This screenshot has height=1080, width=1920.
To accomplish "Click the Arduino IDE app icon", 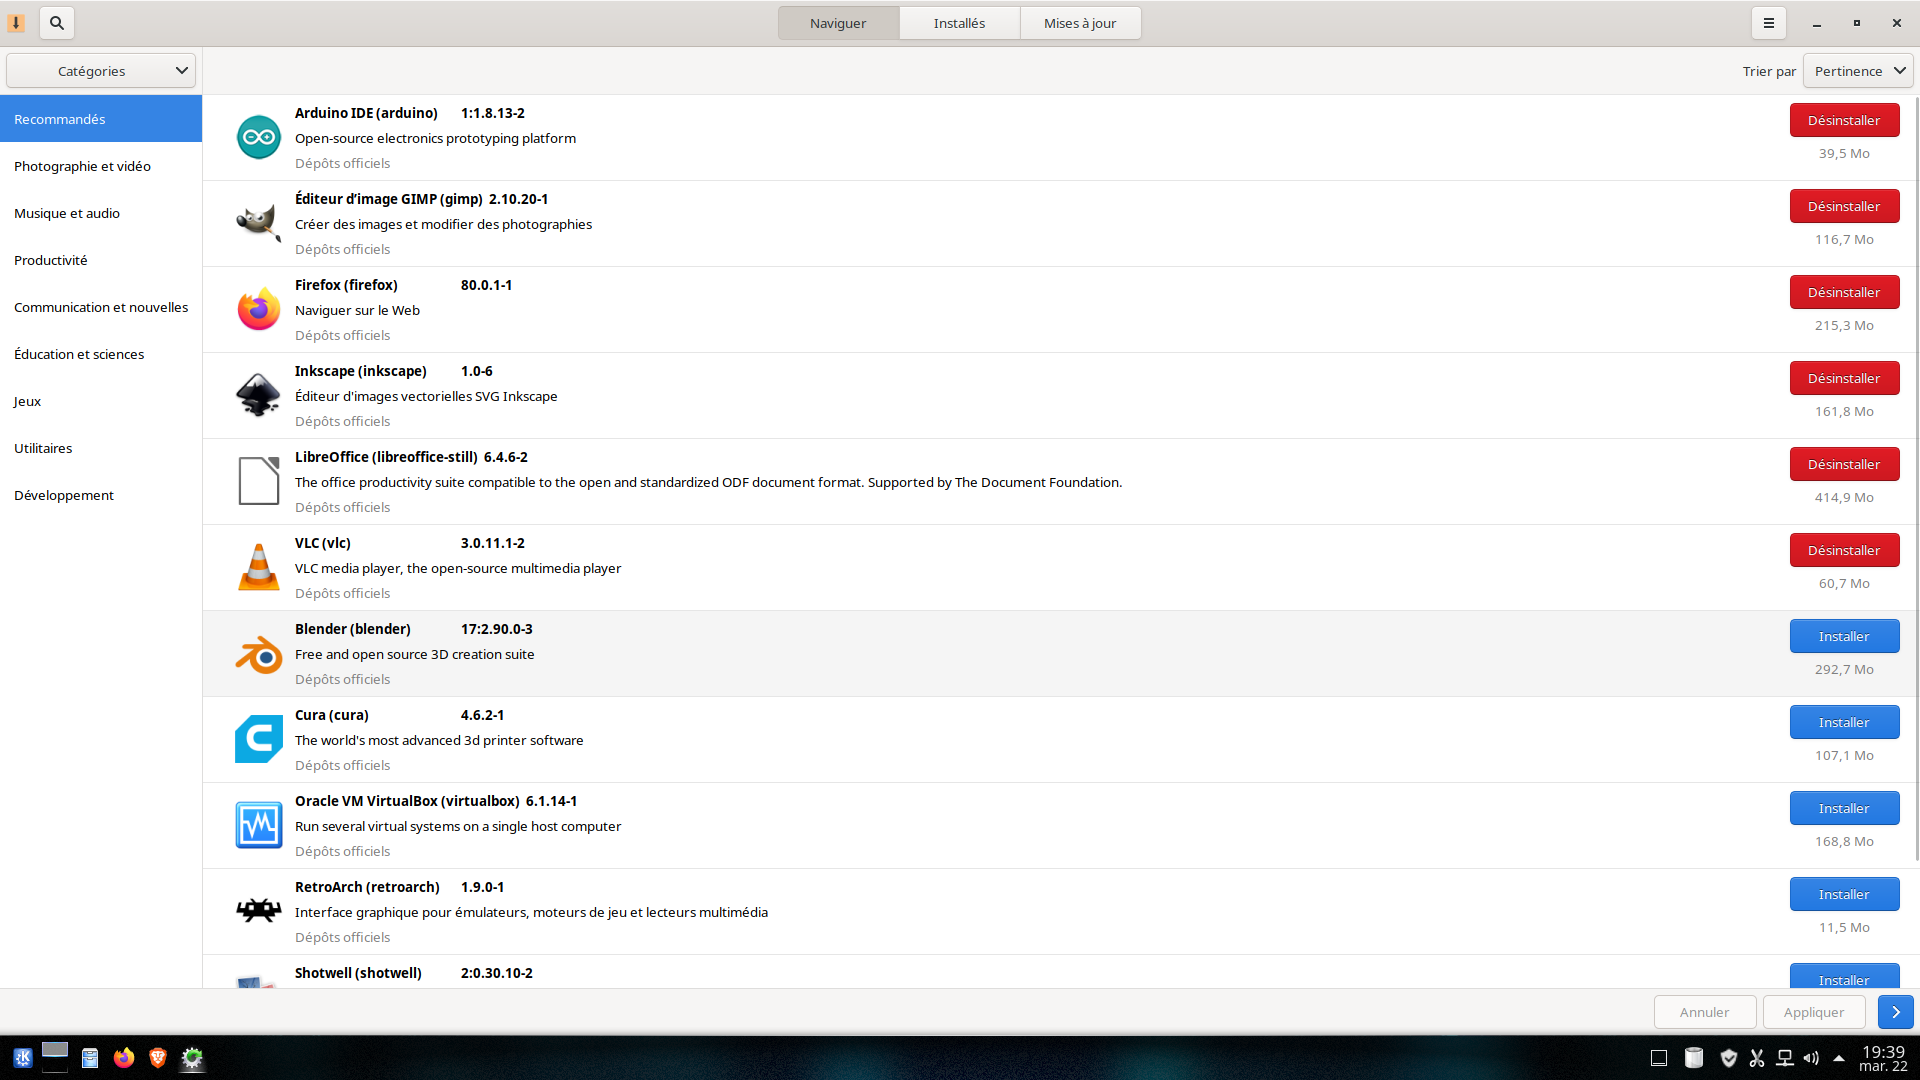I will click(x=258, y=137).
